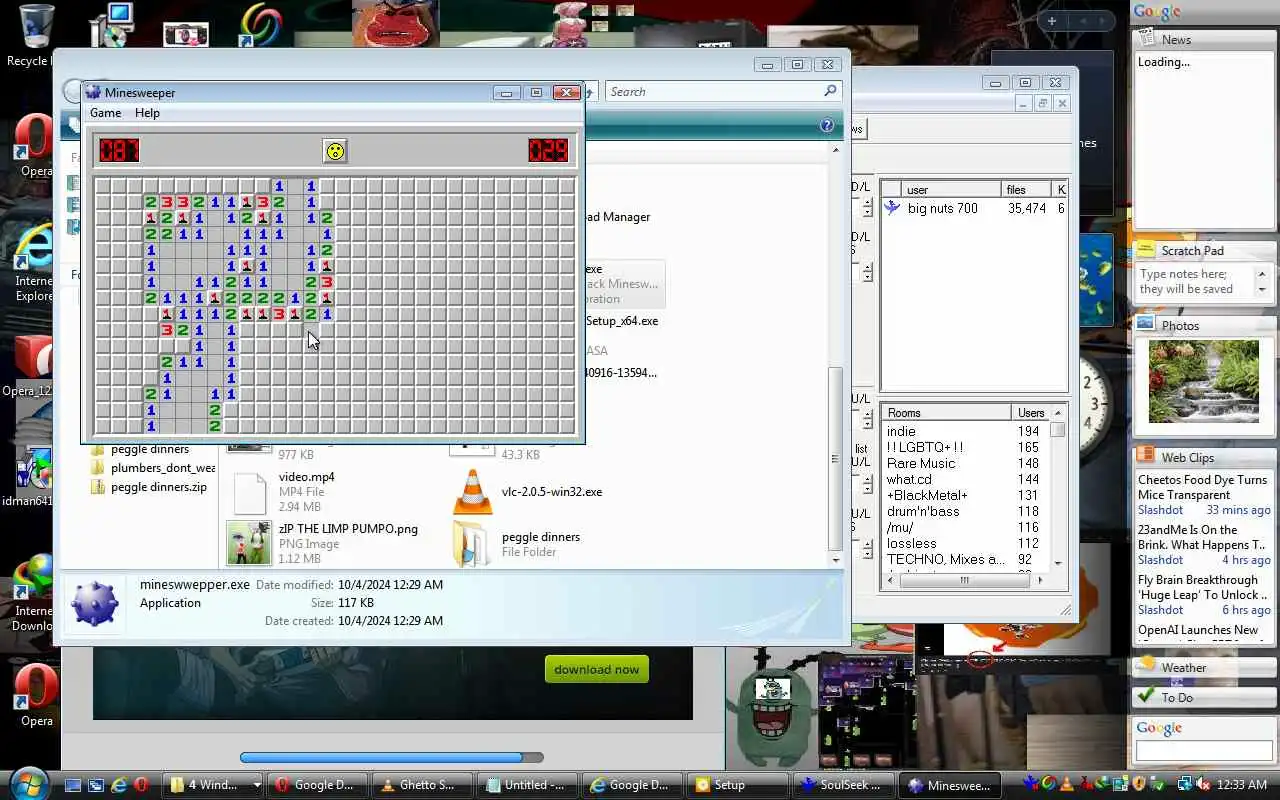Select the /mu/ room
The width and height of the screenshot is (1280, 800).
900,527
